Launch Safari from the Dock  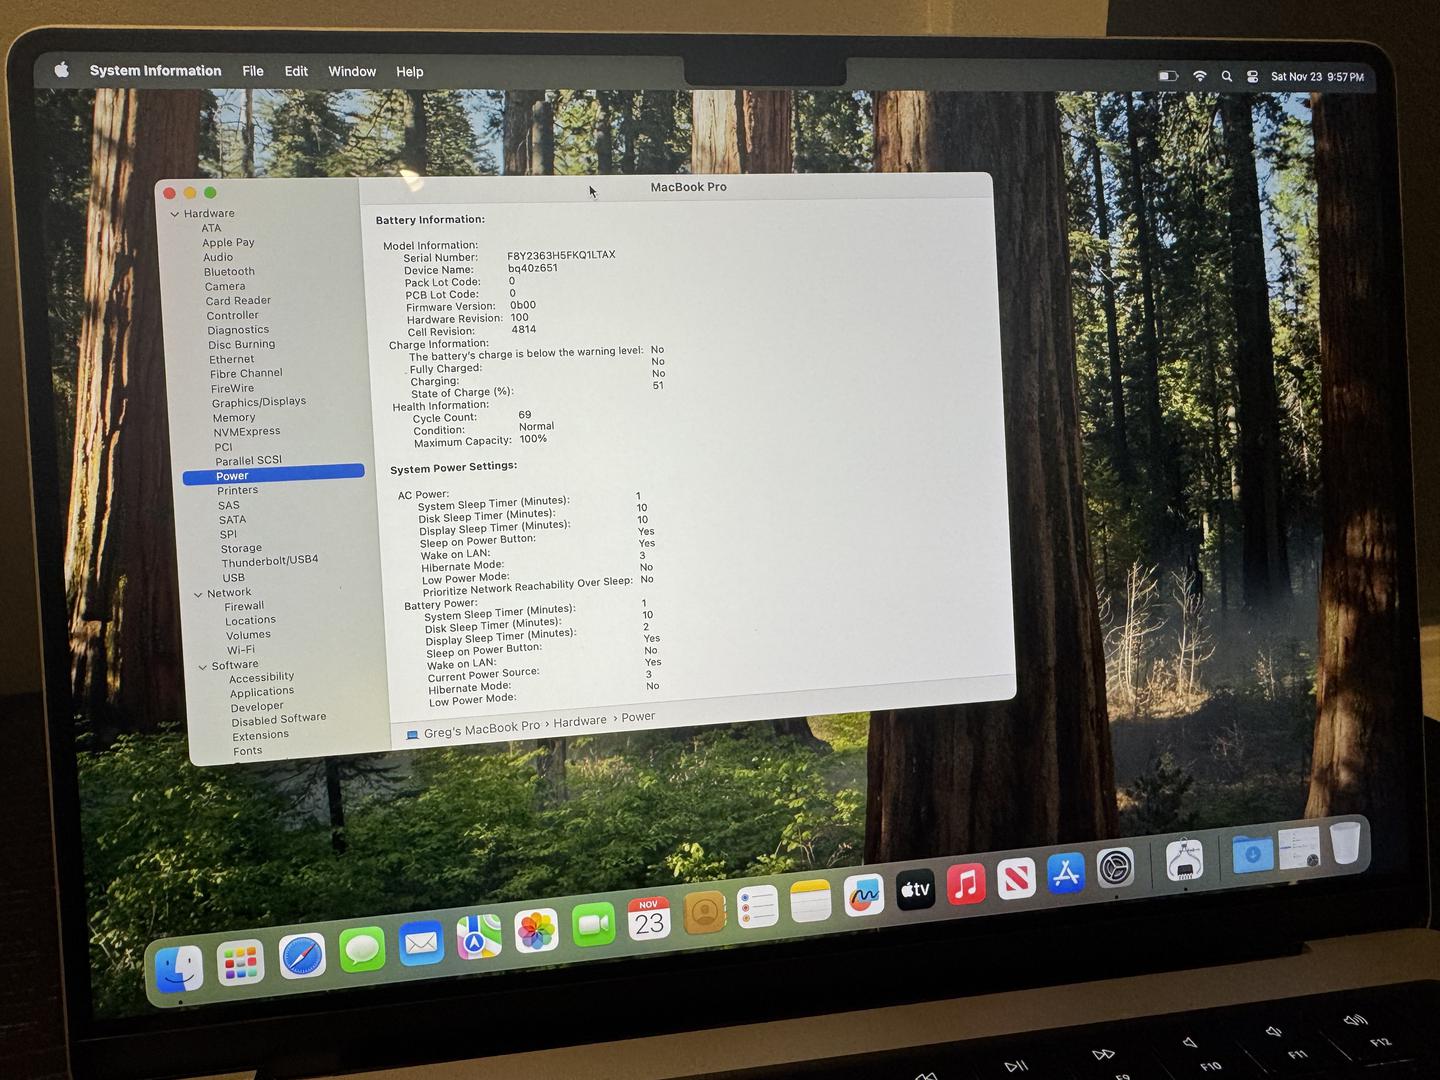coord(301,957)
